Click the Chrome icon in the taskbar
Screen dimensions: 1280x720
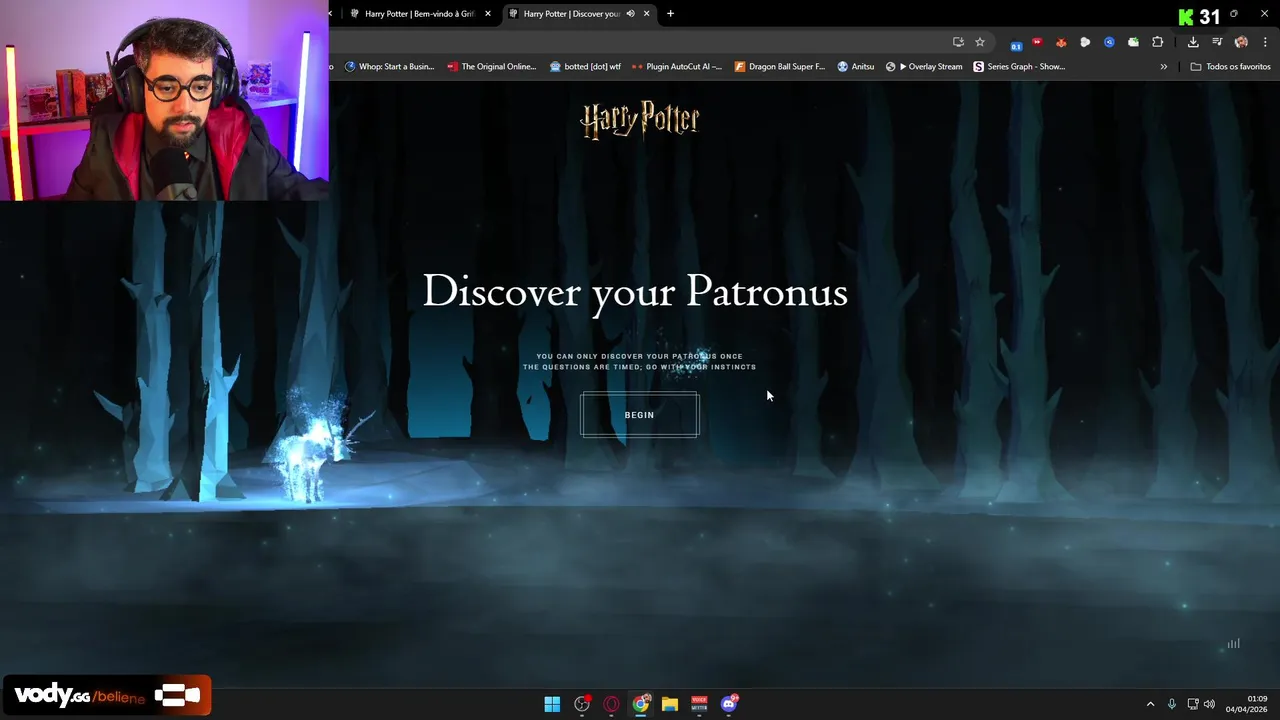tap(641, 704)
